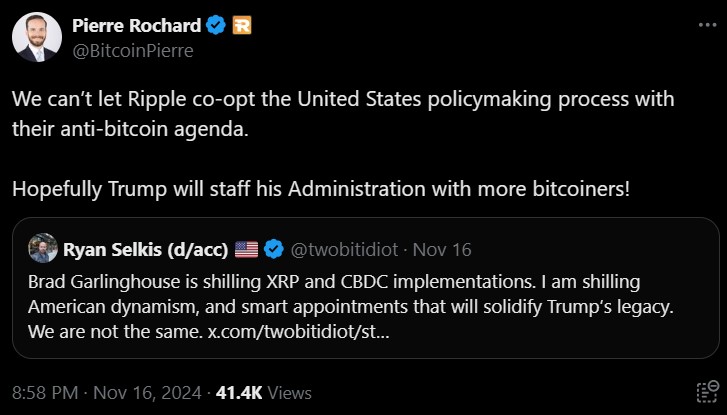Click Pierre Rochard's profile avatar
Viewport: 727px width, 415px height.
tap(35, 38)
